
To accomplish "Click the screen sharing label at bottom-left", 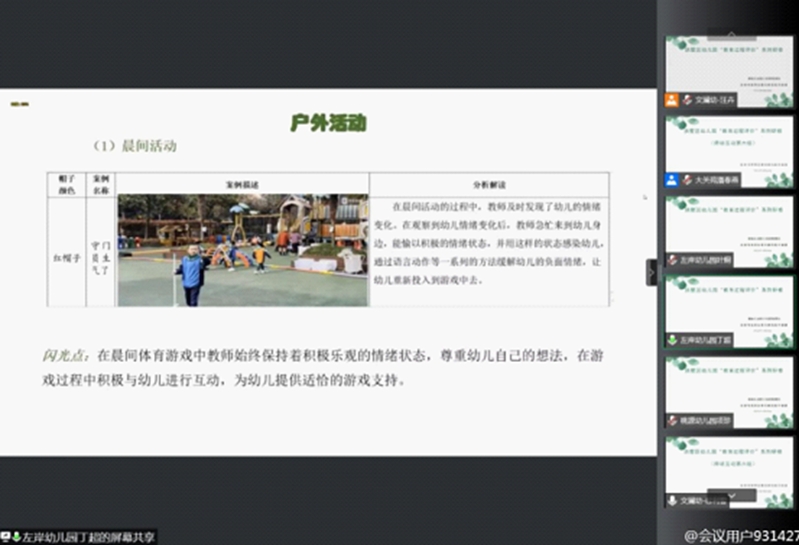I will 85,537.
